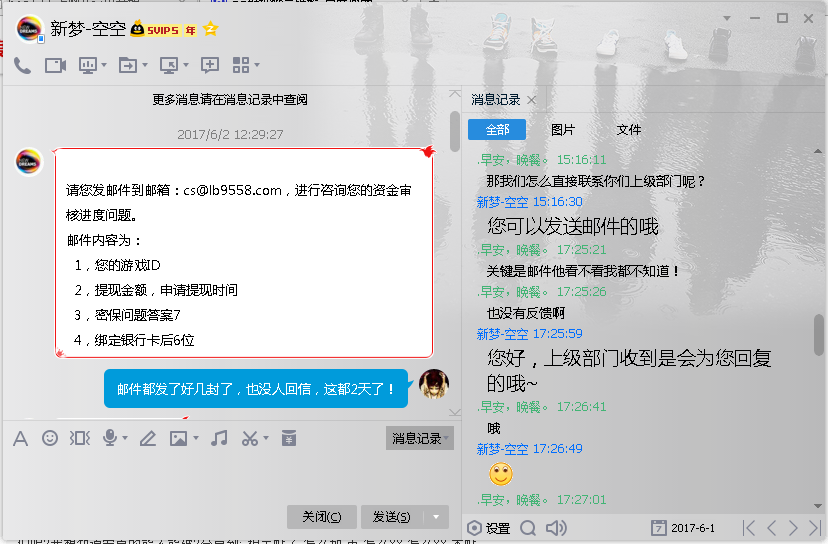Click the 更多消息请在消息记录中查阅 link
Viewport: 828px width, 544px height.
(x=230, y=99)
